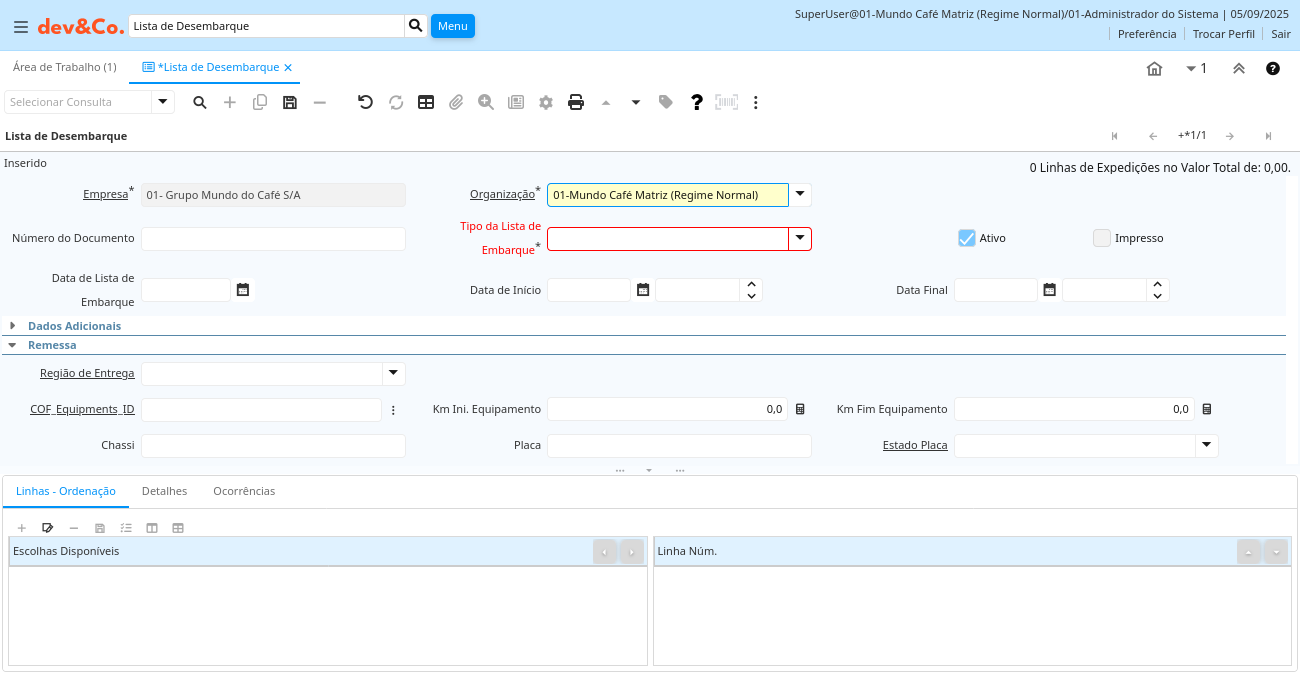1300x674 pixels.
Task: Toggle grid view in the toolbar
Action: pyautogui.click(x=426, y=102)
